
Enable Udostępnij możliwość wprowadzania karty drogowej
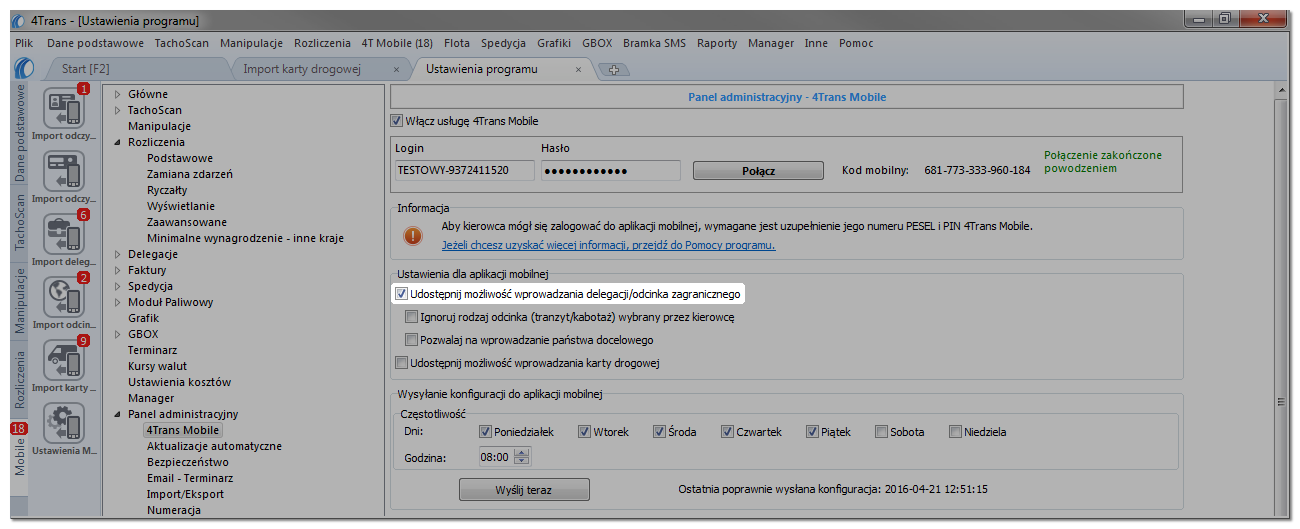[x=402, y=363]
